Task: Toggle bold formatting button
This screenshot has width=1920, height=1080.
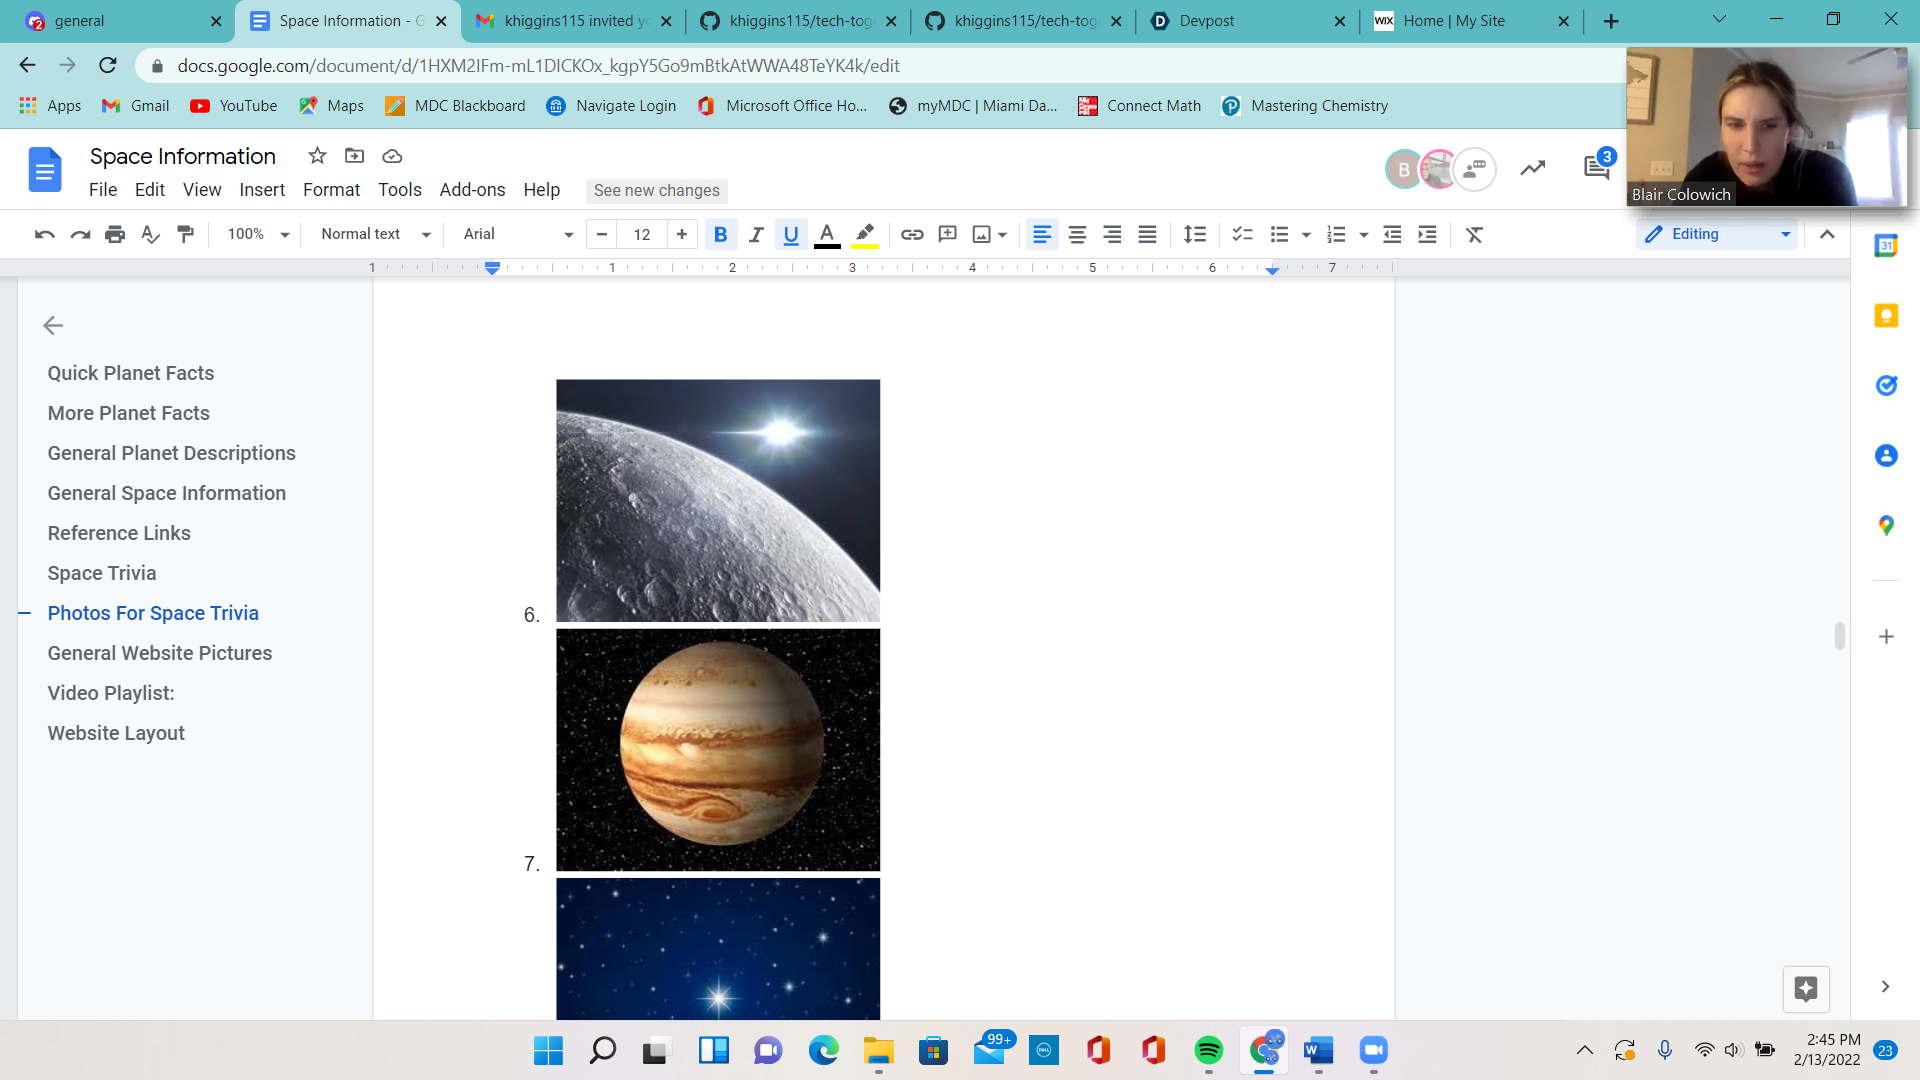Action: [x=720, y=234]
